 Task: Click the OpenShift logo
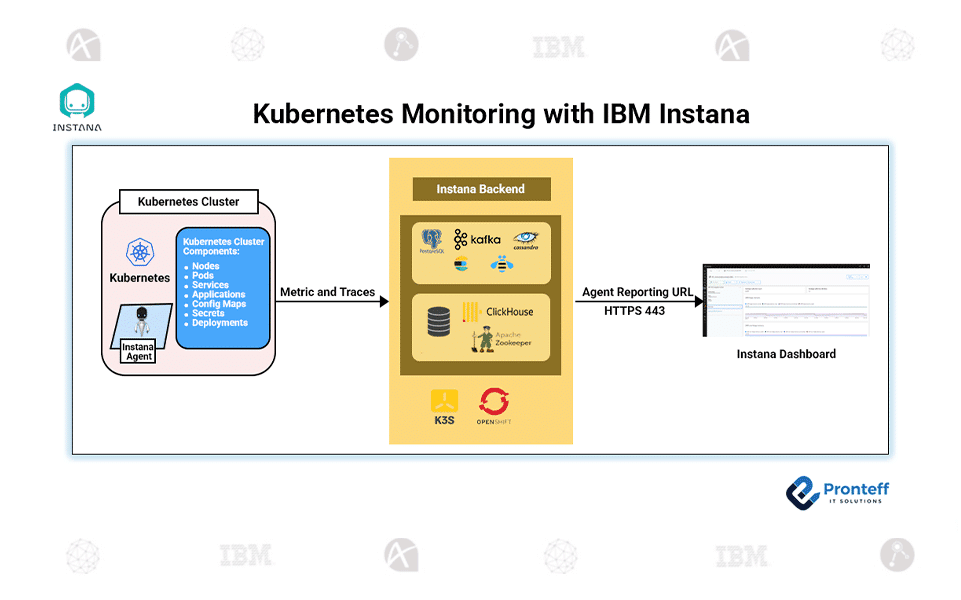pos(494,409)
